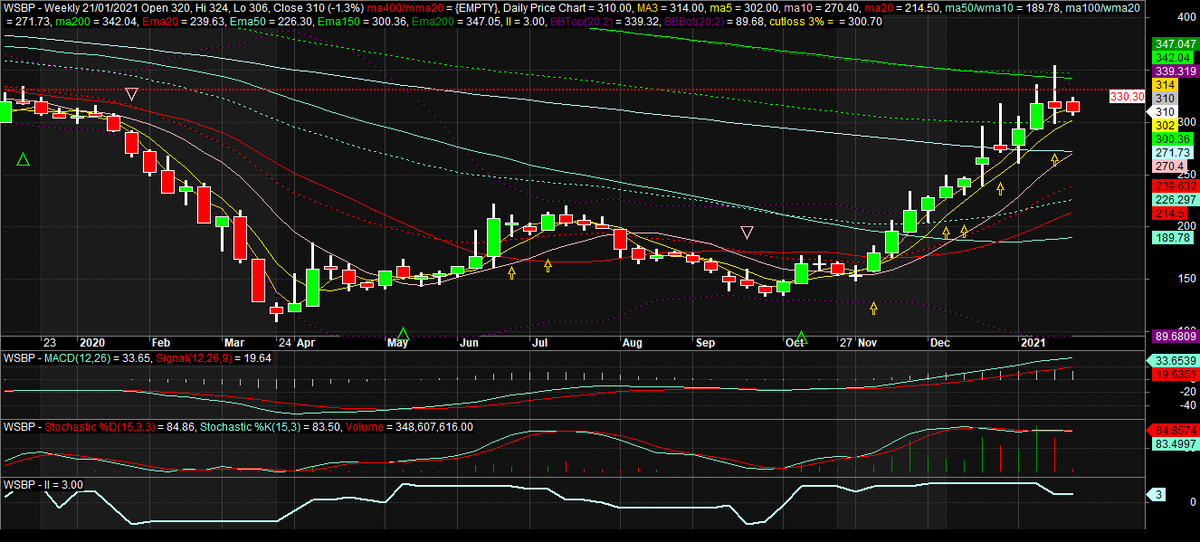The width and height of the screenshot is (1200, 542).
Task: Click the 2020 label on the date axis
Action: tap(91, 342)
